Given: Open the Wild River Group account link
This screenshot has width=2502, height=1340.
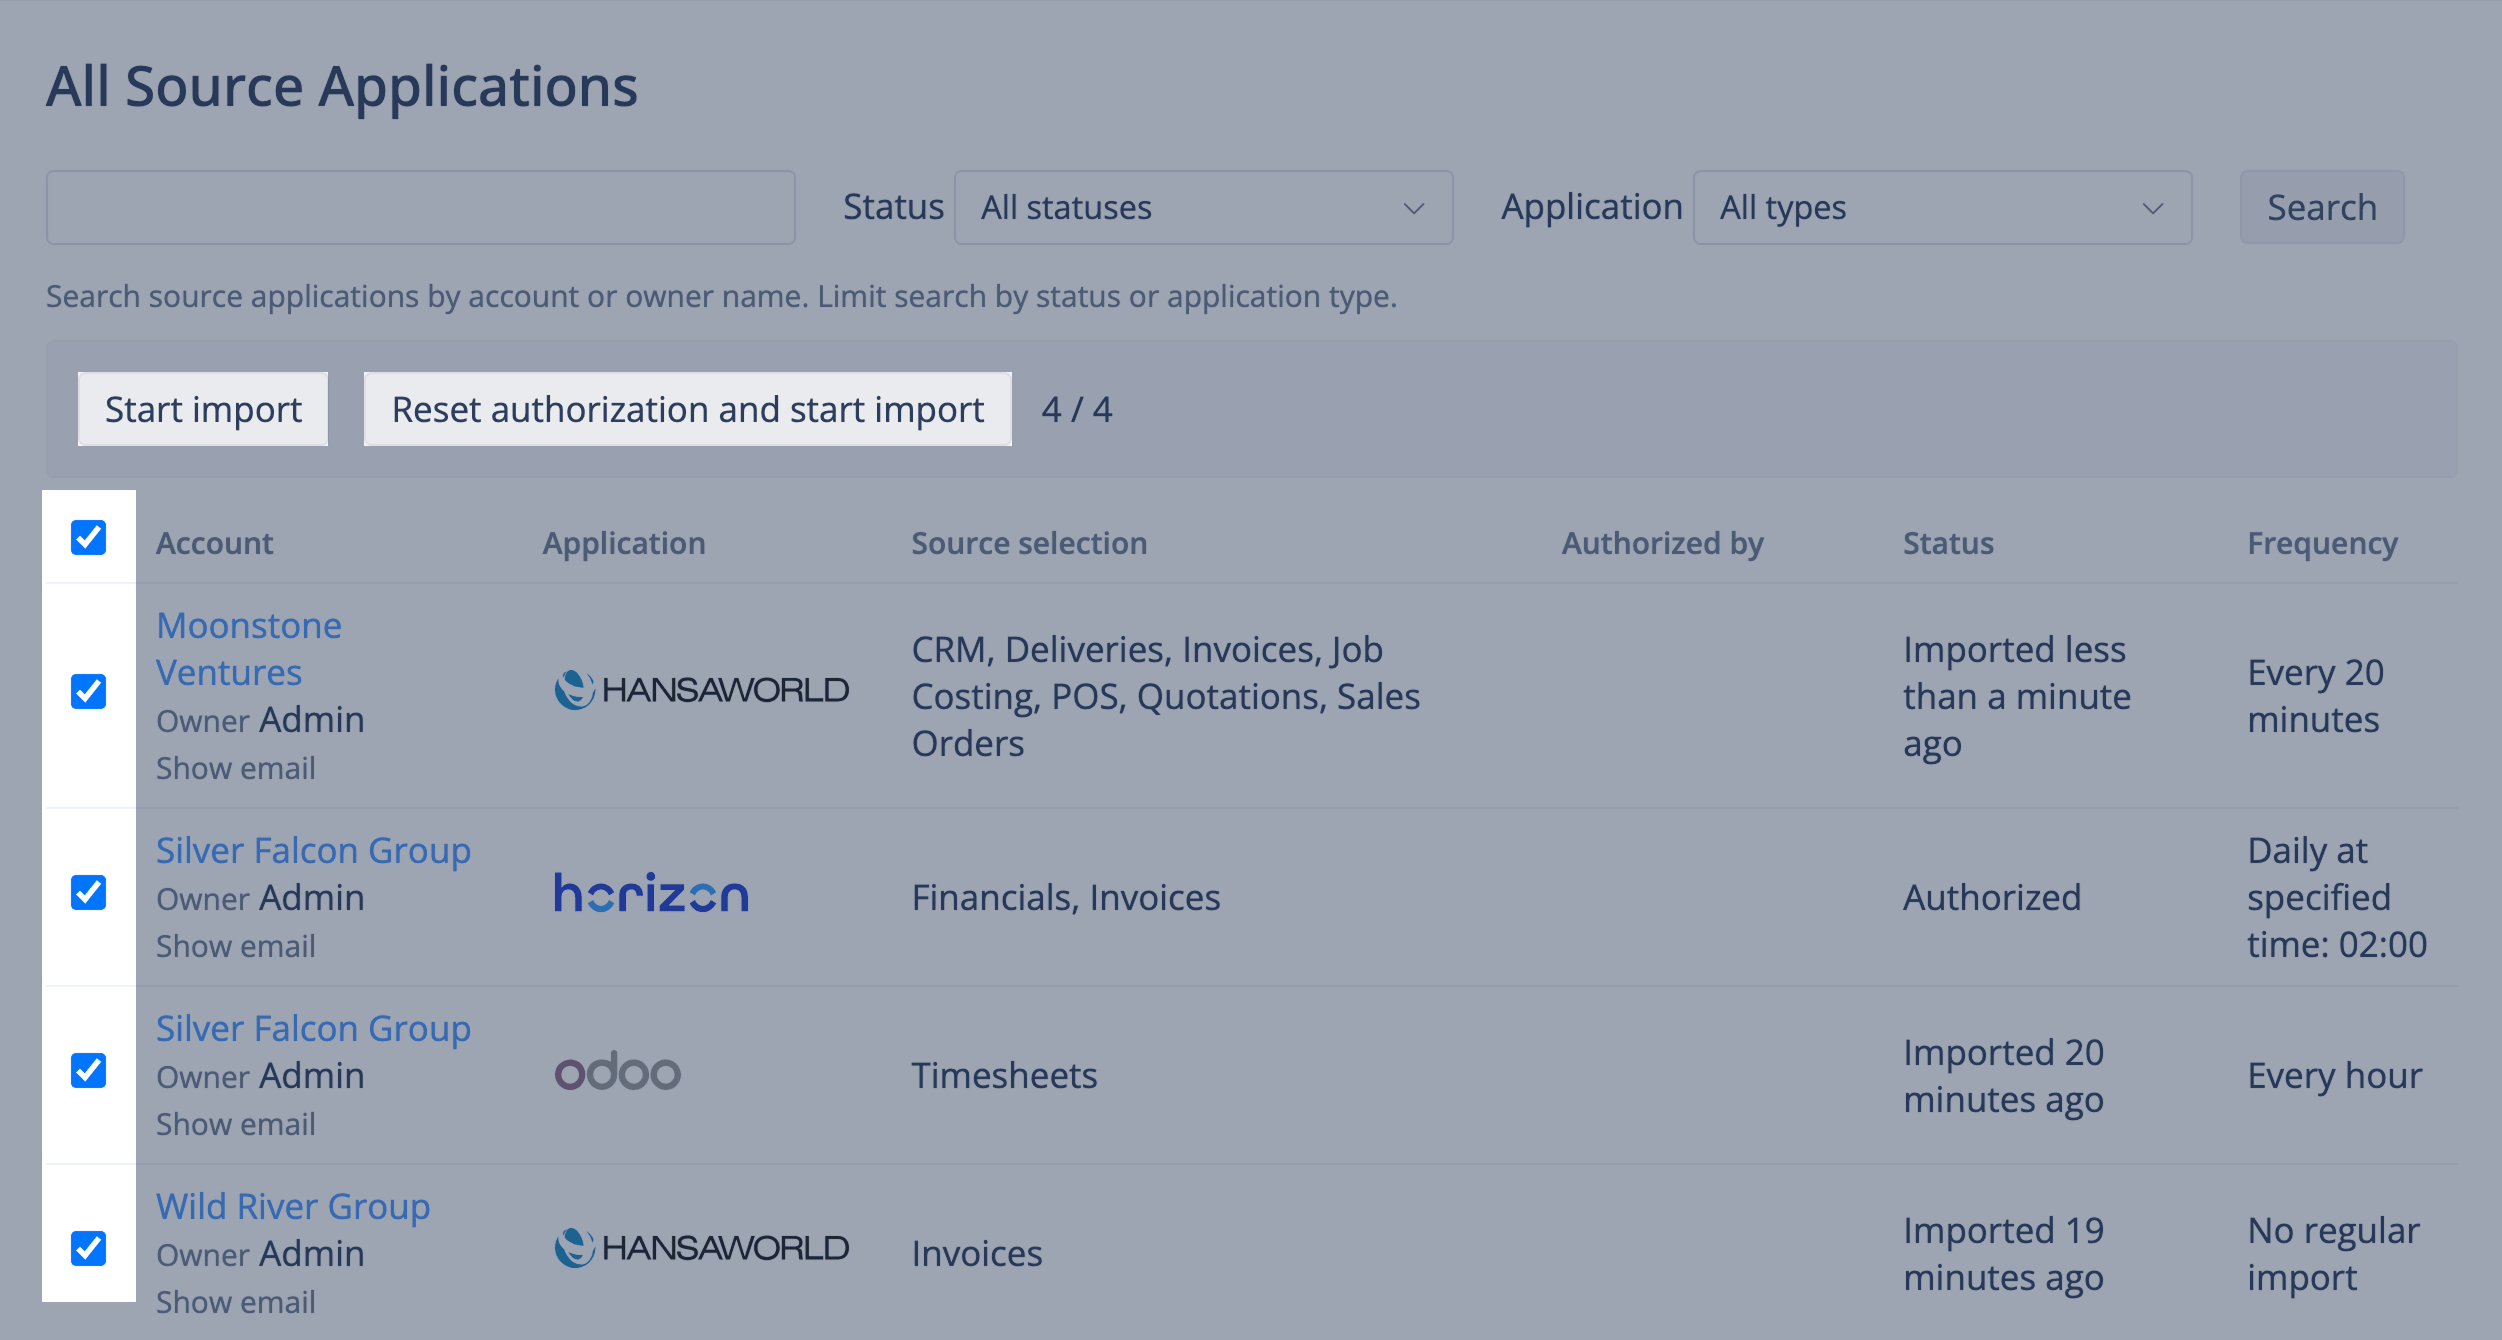Looking at the screenshot, I should pos(293,1206).
